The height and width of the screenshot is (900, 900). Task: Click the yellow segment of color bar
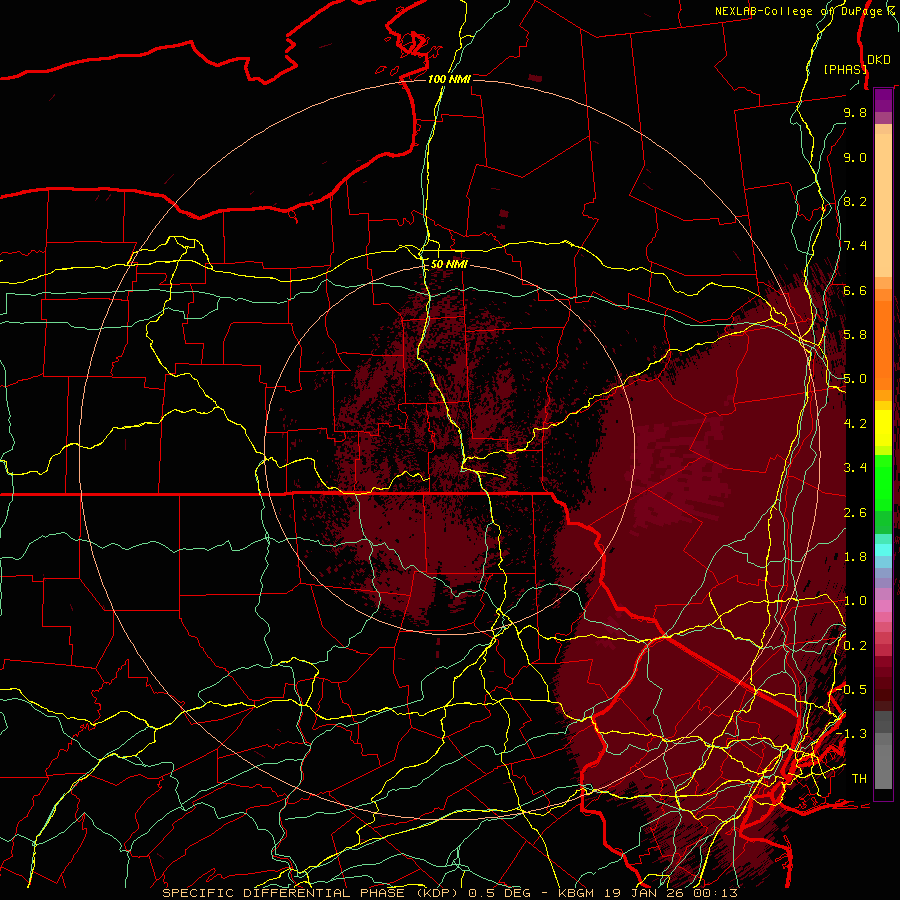pyautogui.click(x=883, y=428)
